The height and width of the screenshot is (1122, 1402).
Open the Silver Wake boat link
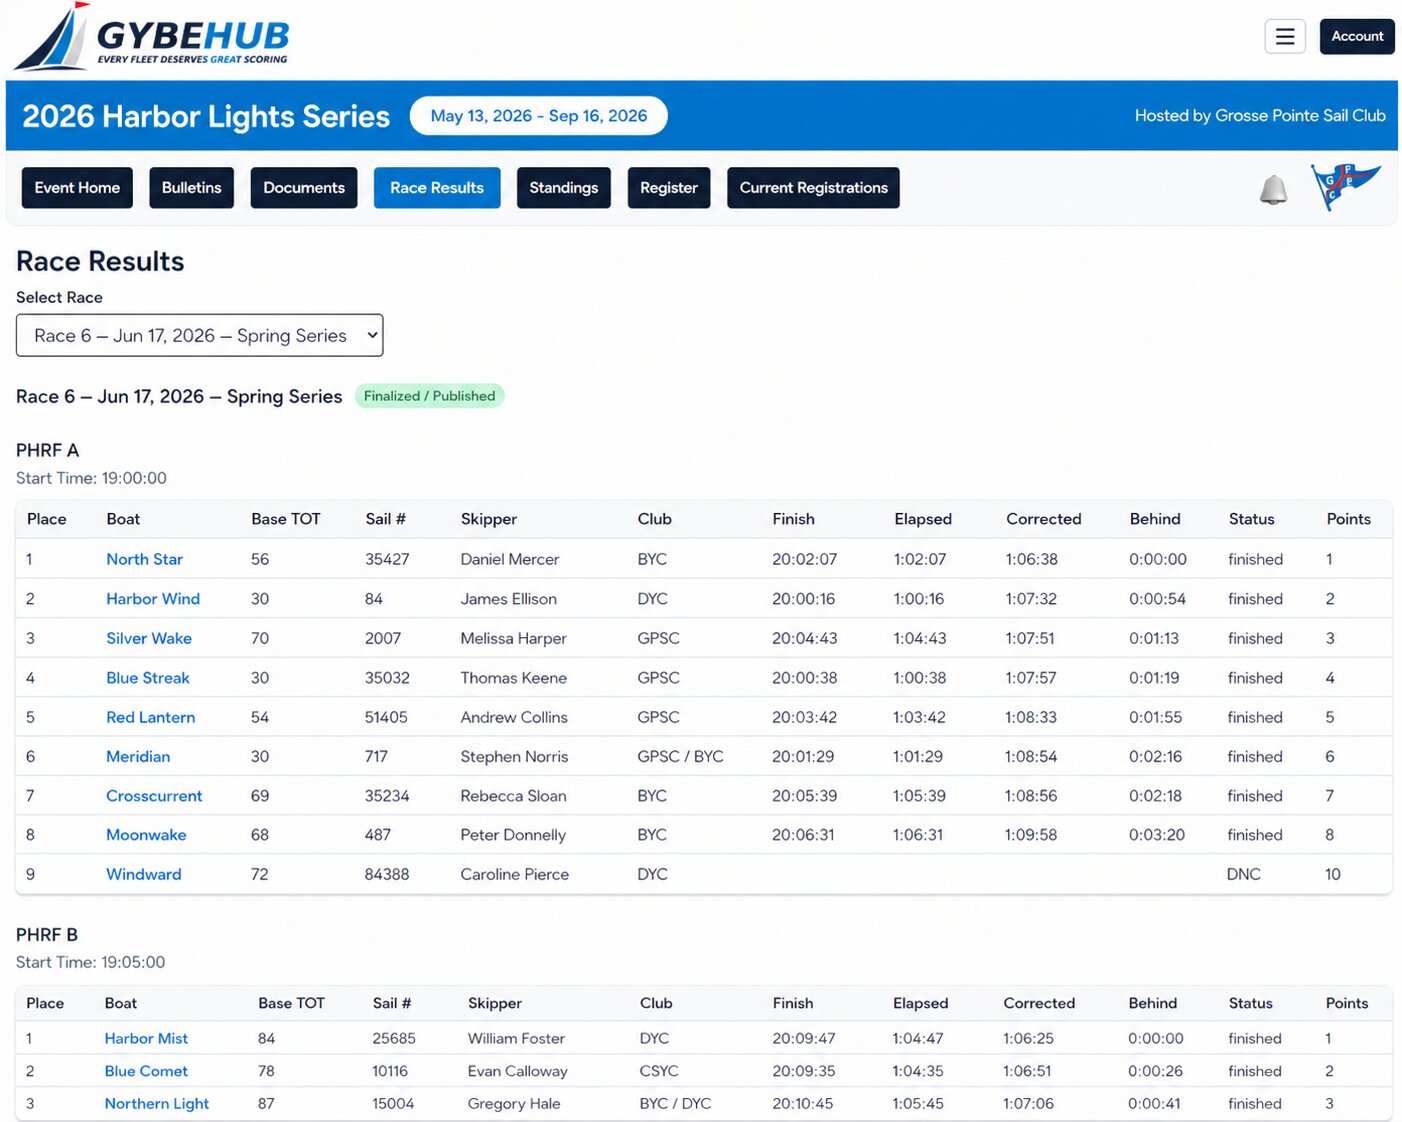click(x=149, y=638)
